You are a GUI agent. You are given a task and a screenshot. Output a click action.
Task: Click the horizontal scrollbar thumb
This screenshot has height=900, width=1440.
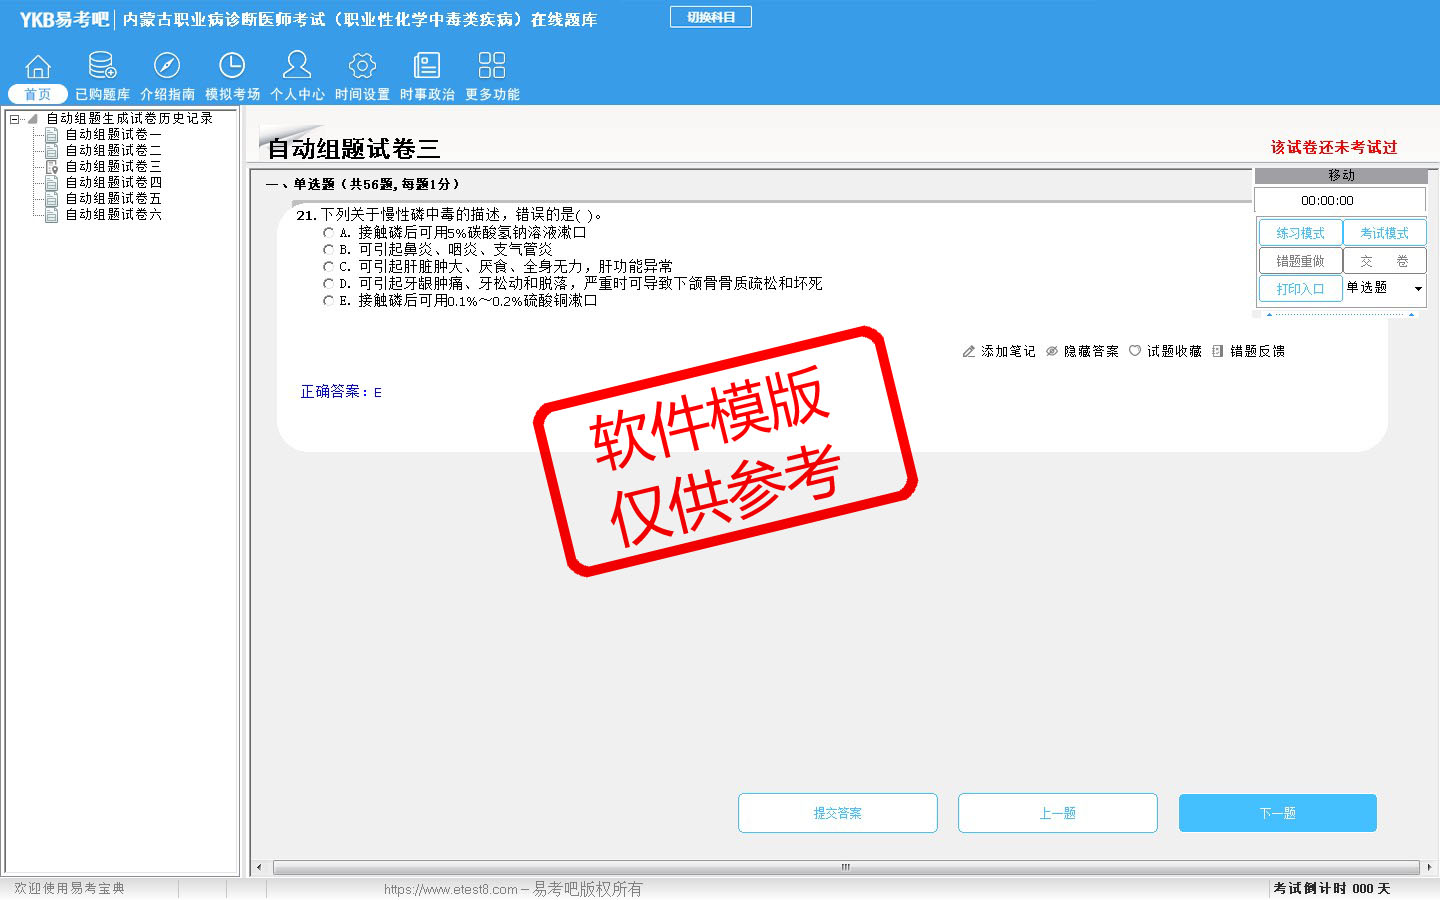pyautogui.click(x=846, y=867)
